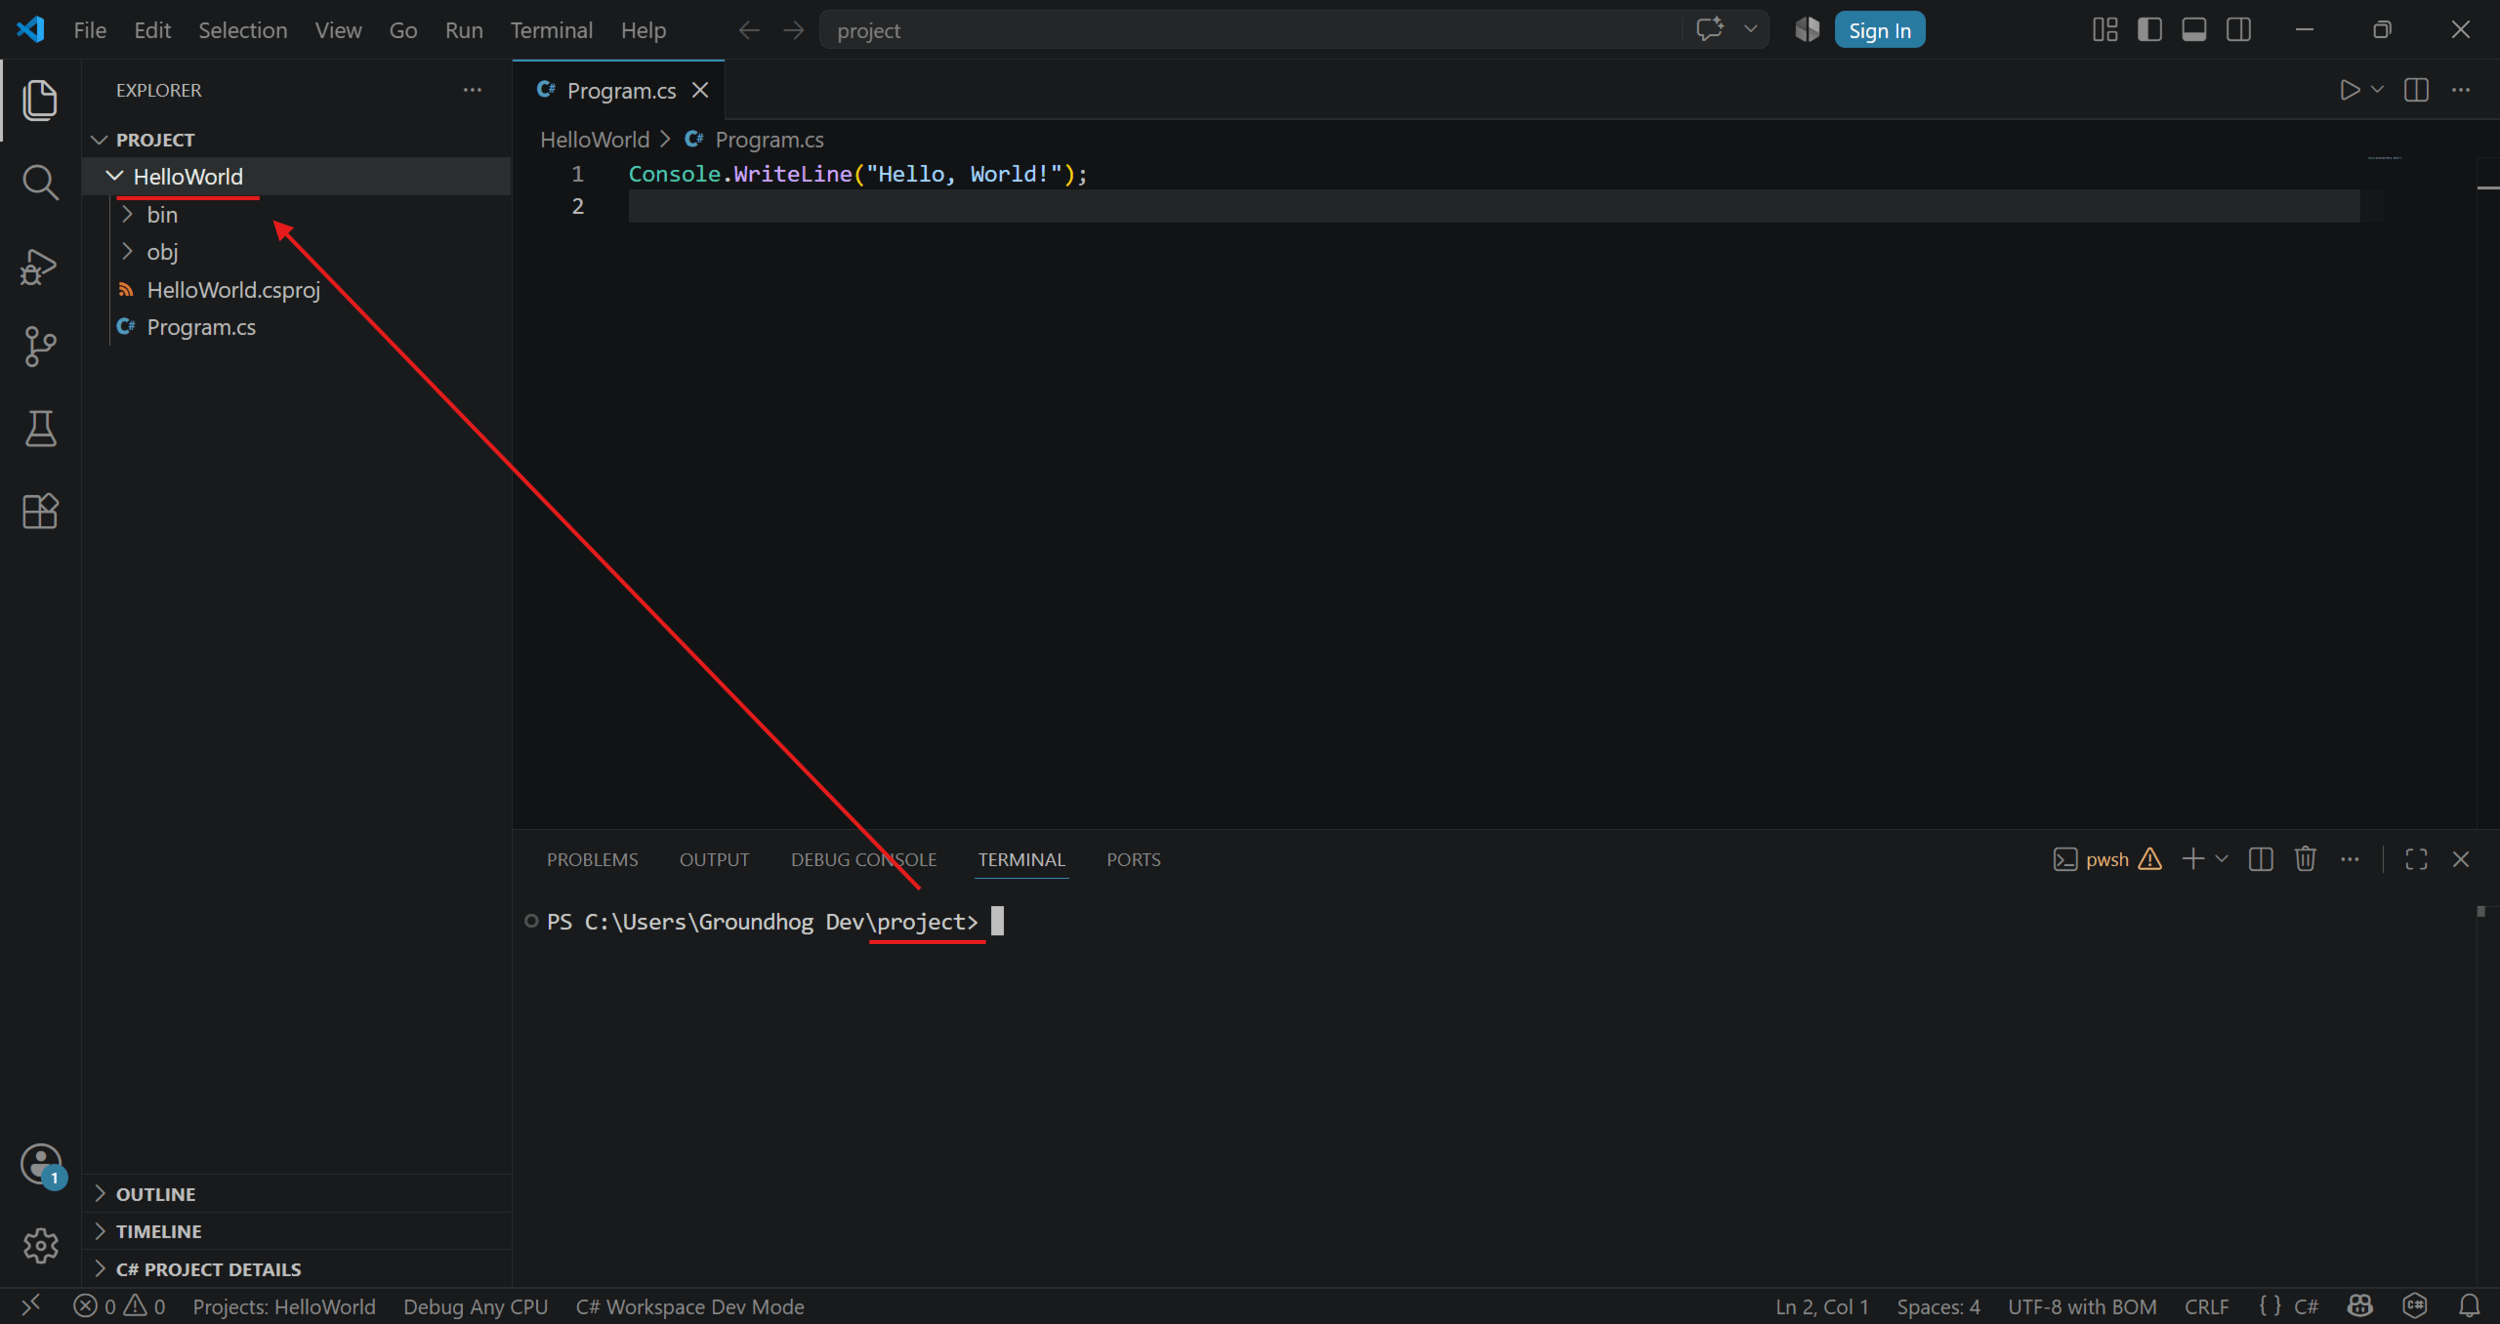Click HelloWorld in editor breadcrumb
Screen dimensions: 2500x1324
pos(594,139)
